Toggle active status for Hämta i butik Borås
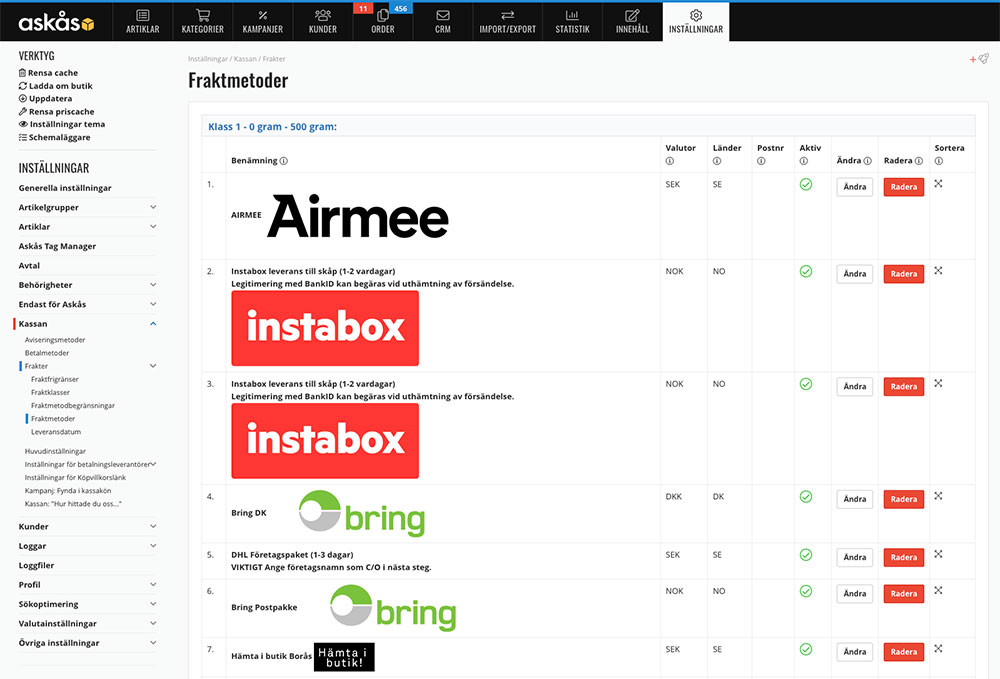 point(805,649)
